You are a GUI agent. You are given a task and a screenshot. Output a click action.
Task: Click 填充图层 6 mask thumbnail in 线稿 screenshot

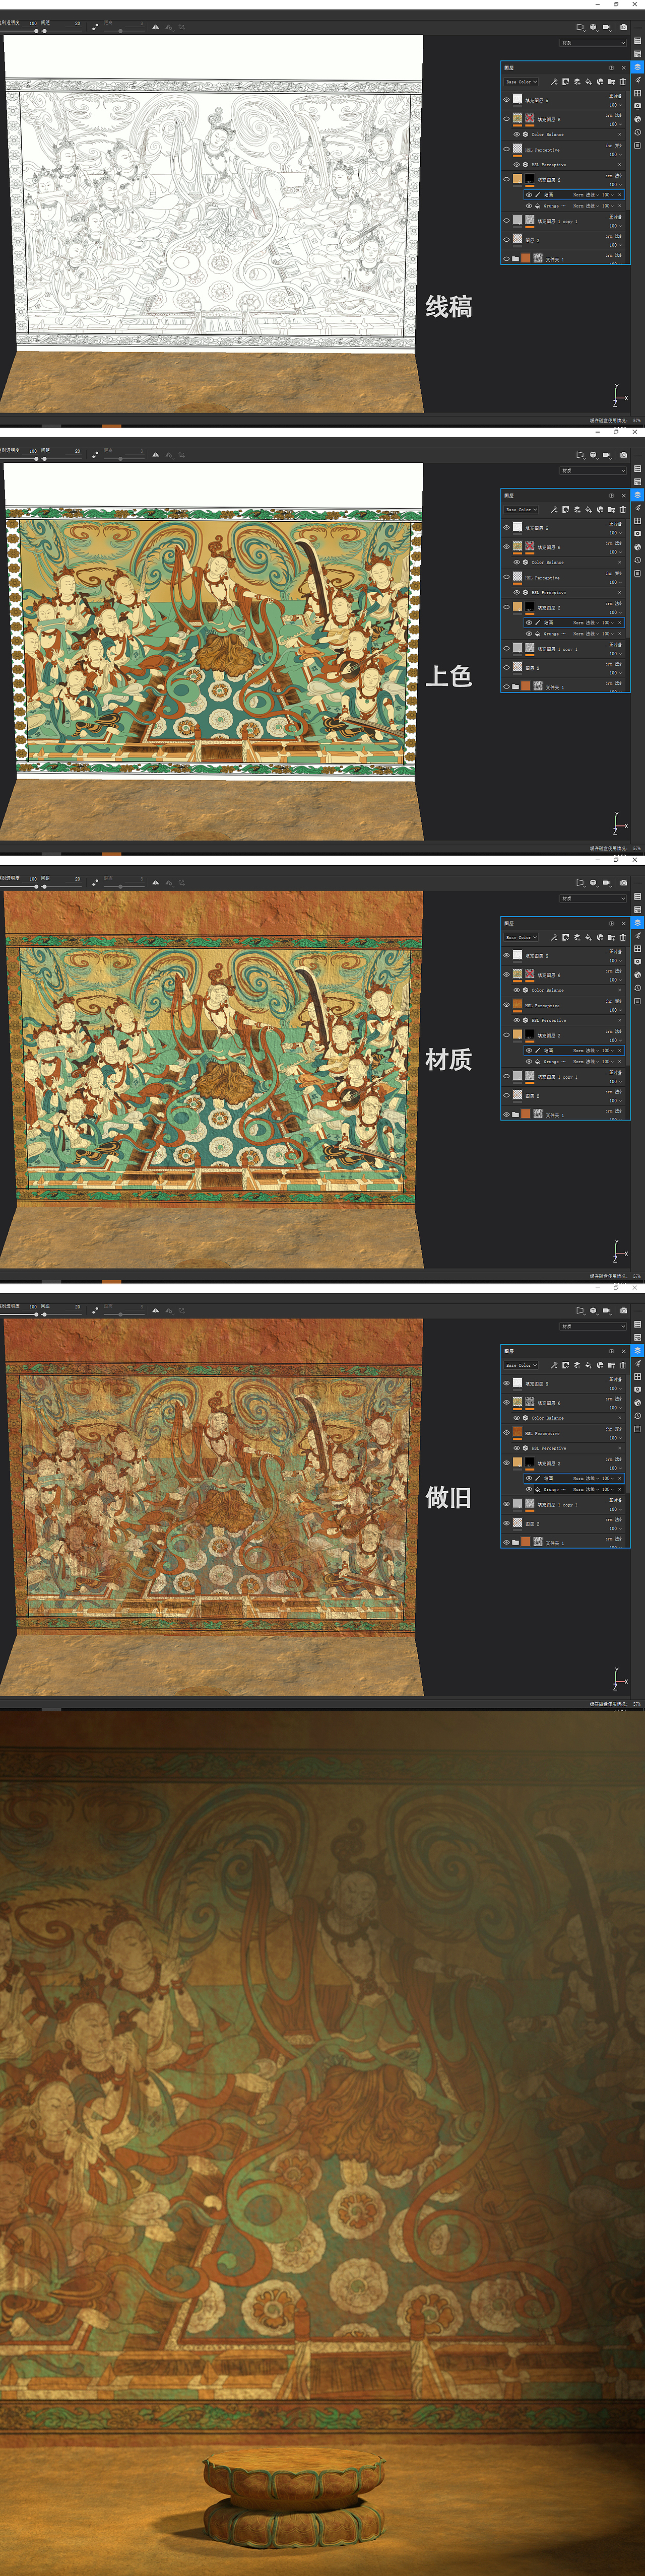pos(529,119)
